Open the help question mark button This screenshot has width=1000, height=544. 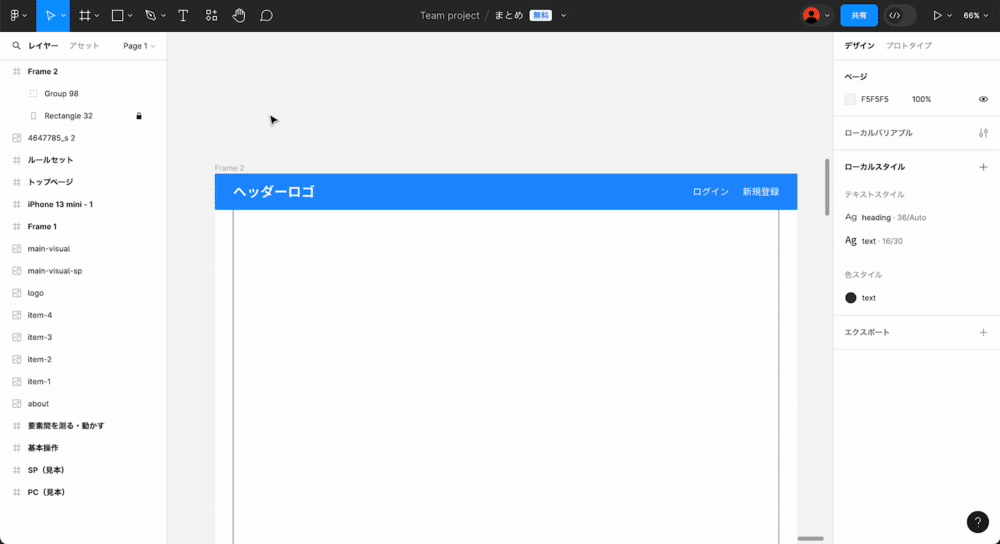[977, 522]
